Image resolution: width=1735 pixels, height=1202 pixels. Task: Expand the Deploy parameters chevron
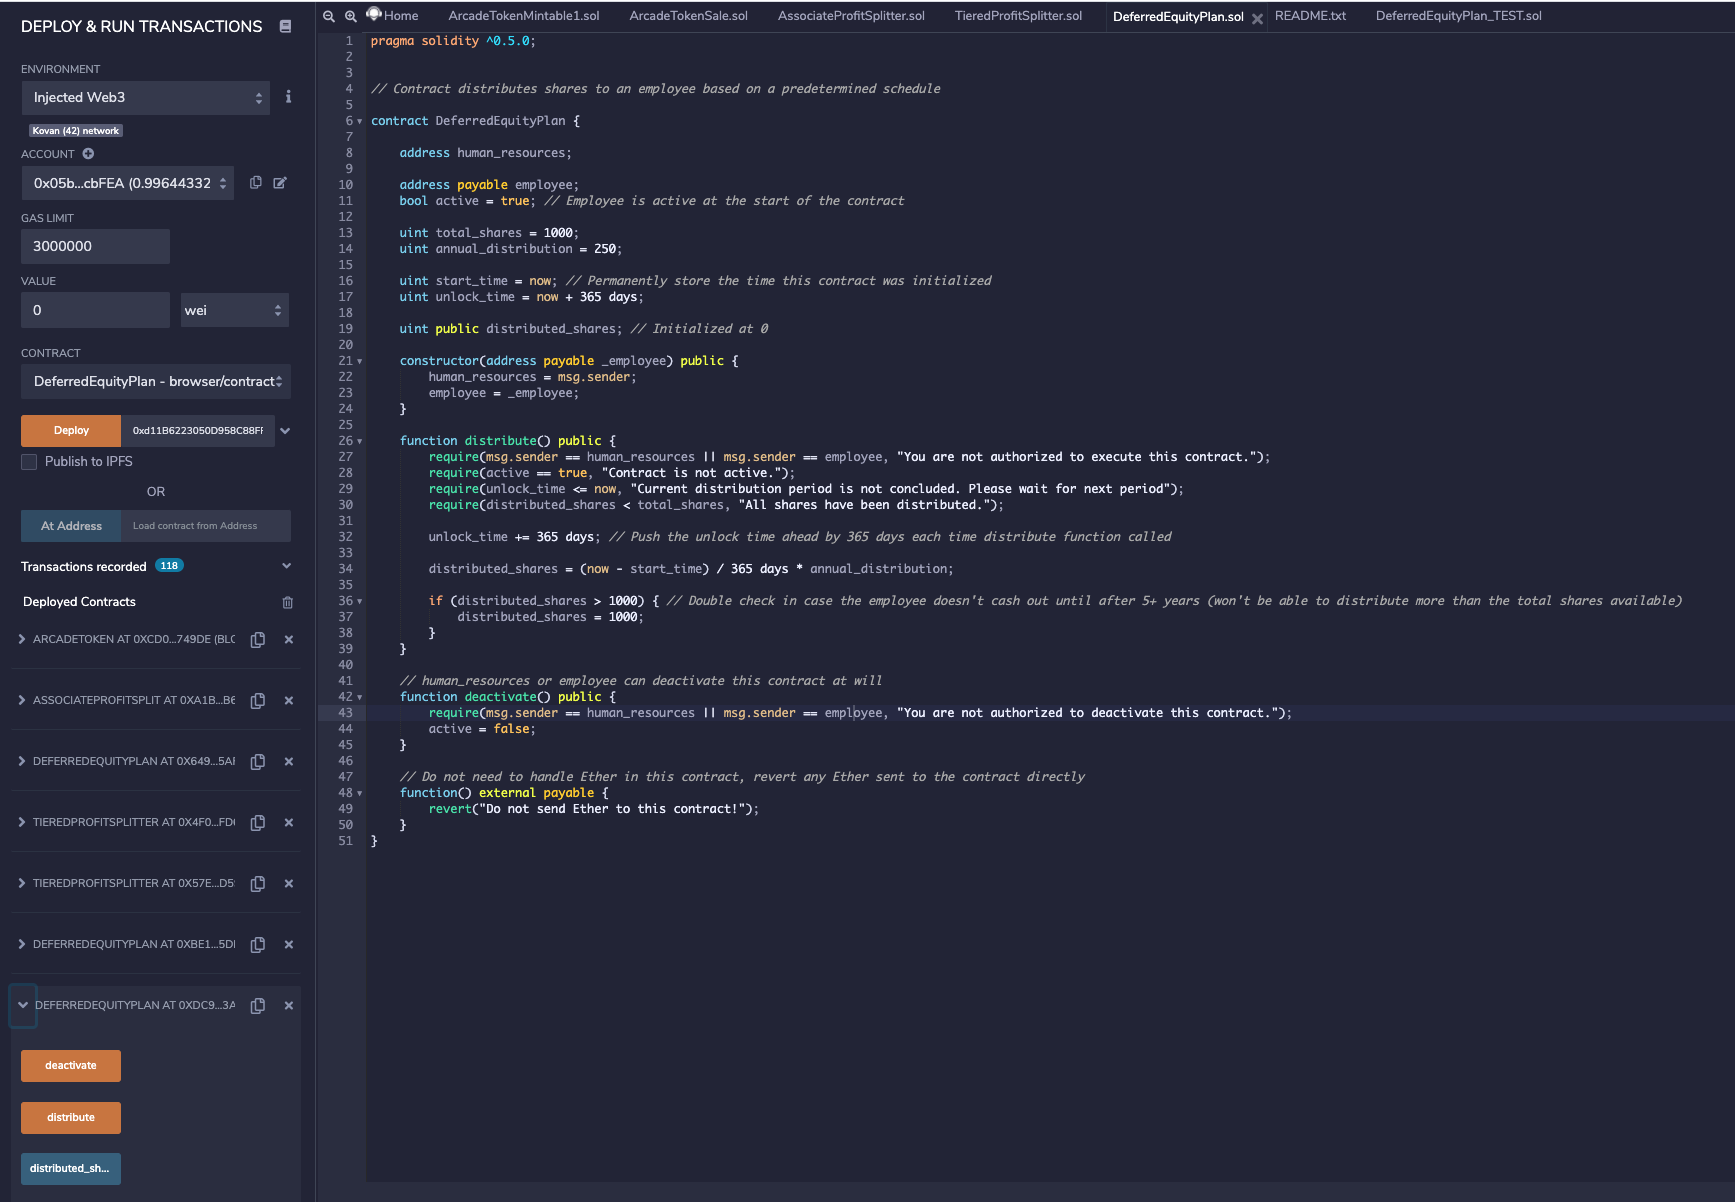[x=285, y=431]
